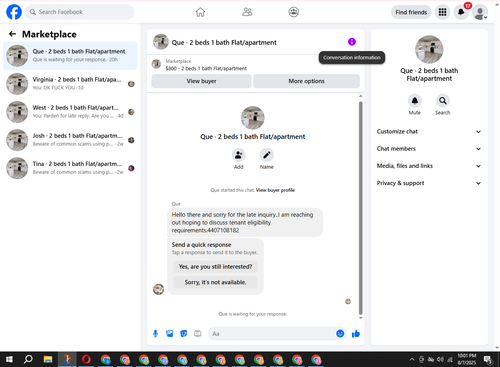Viewport: 500px width, 367px height.
Task: Click the chat vertical scrollbar
Action: 360,207
